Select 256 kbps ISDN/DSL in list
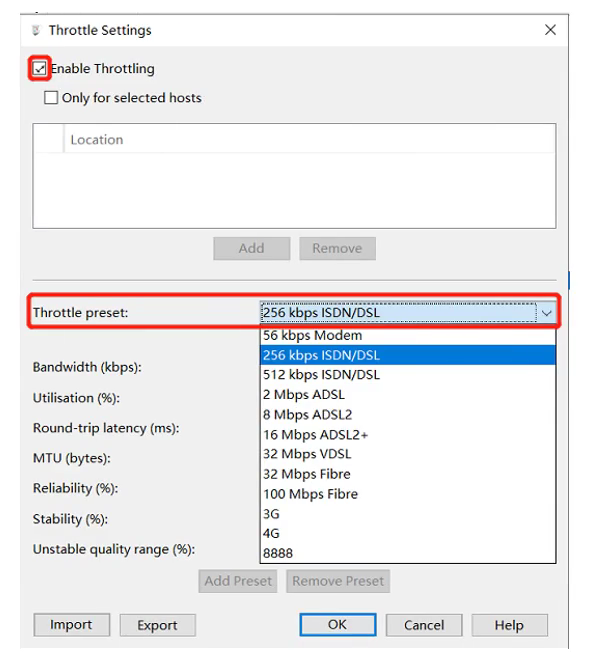The image size is (598, 669). [x=408, y=355]
